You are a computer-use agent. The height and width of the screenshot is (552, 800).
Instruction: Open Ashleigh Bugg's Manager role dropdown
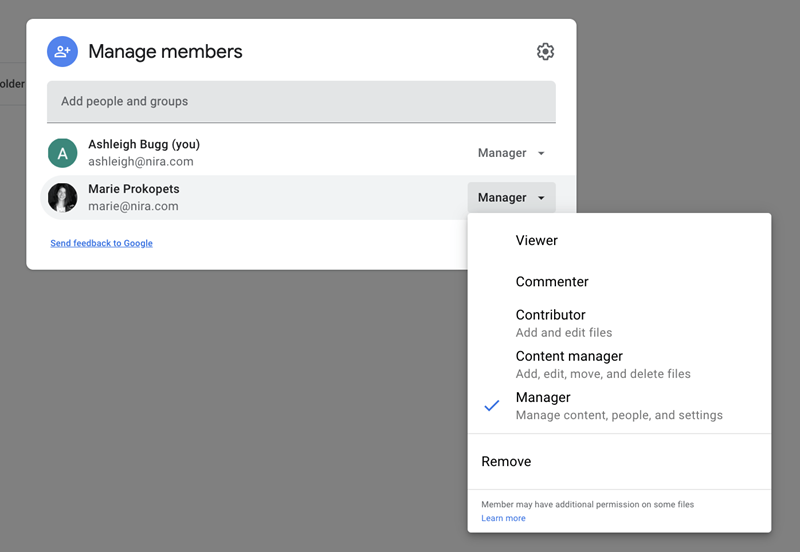[x=511, y=153]
